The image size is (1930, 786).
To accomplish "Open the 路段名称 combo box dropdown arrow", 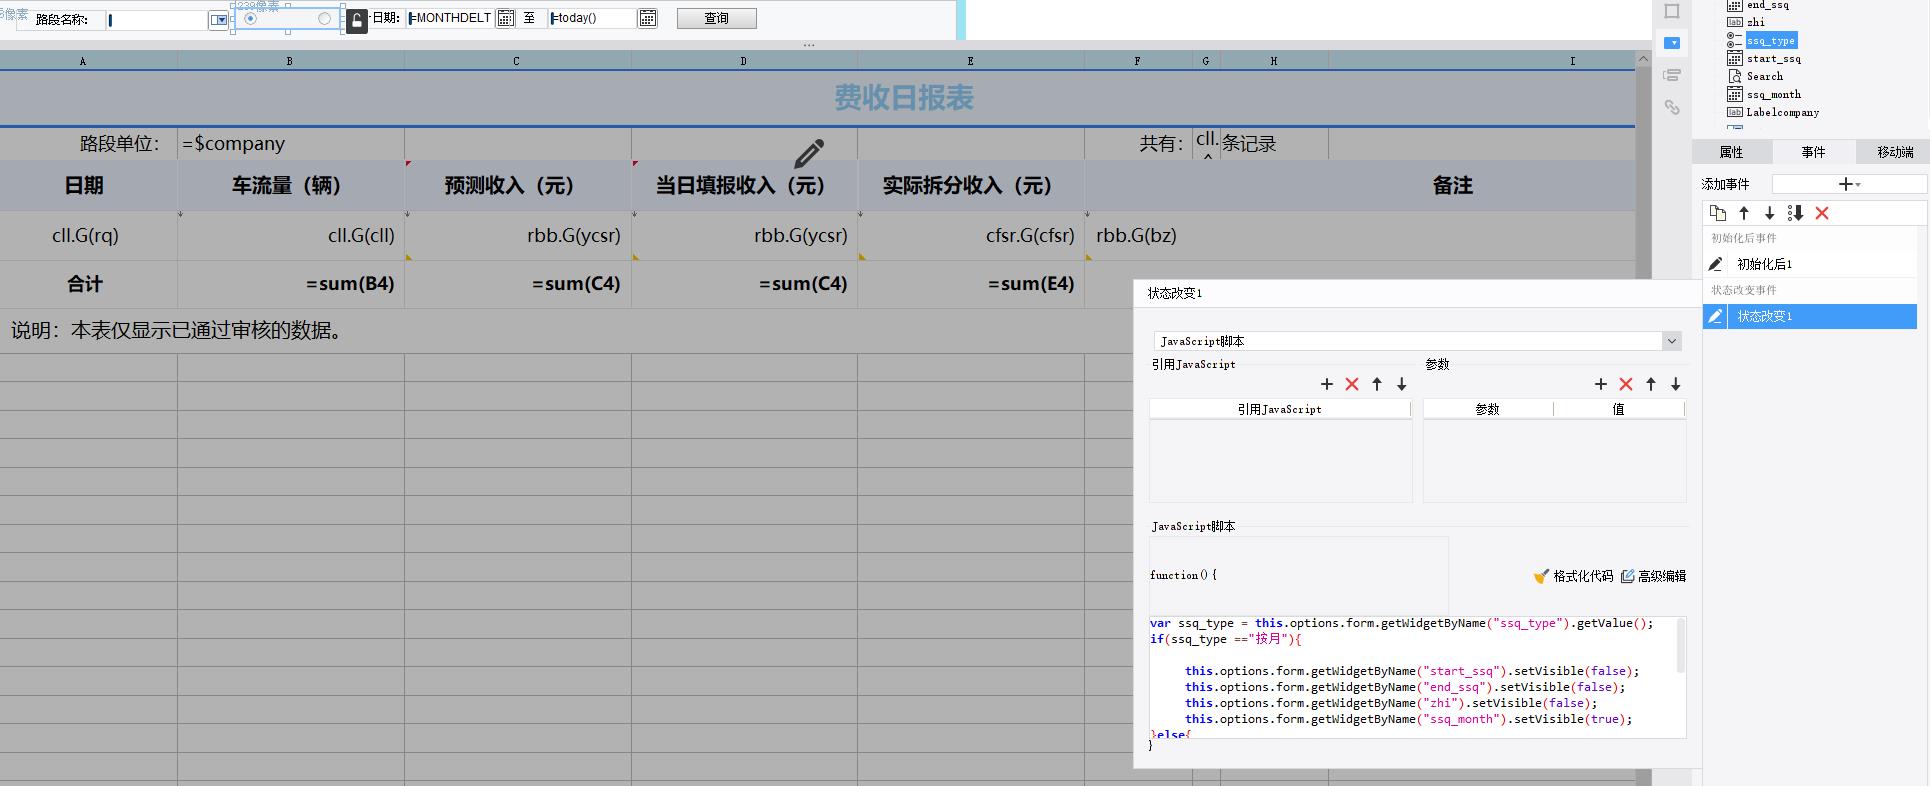I will click(219, 20).
